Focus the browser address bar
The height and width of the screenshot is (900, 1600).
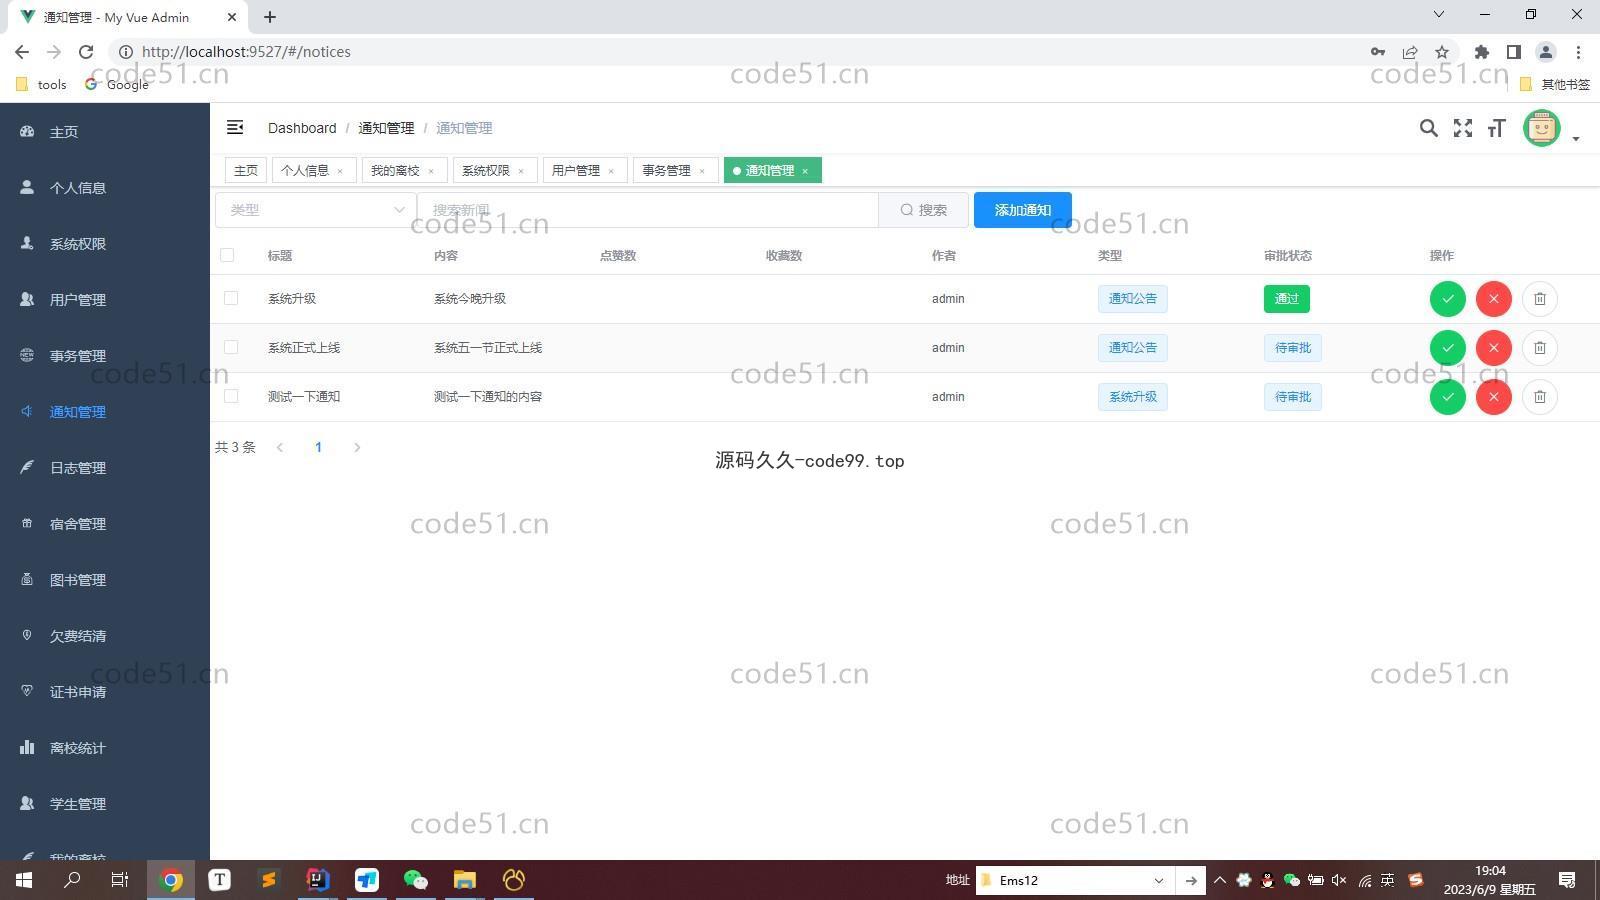tap(740, 52)
